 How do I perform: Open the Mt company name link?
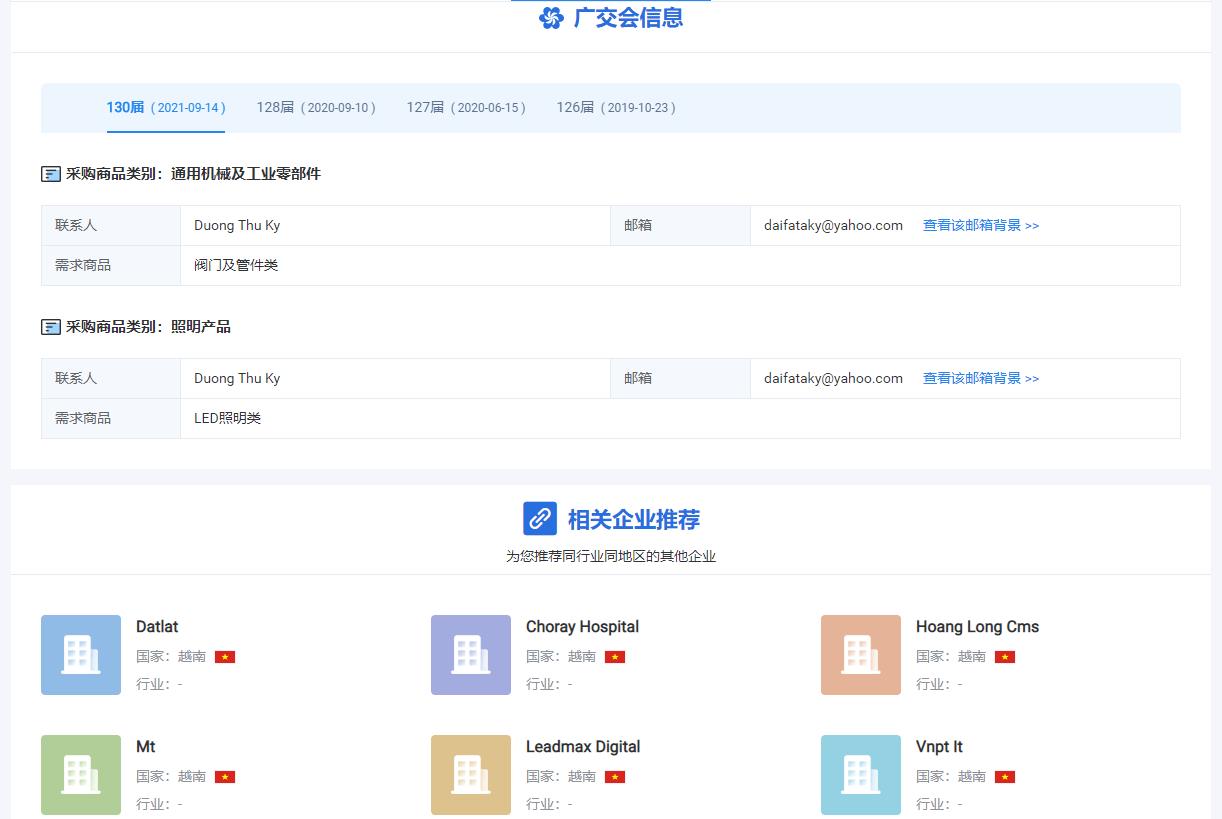[x=146, y=747]
